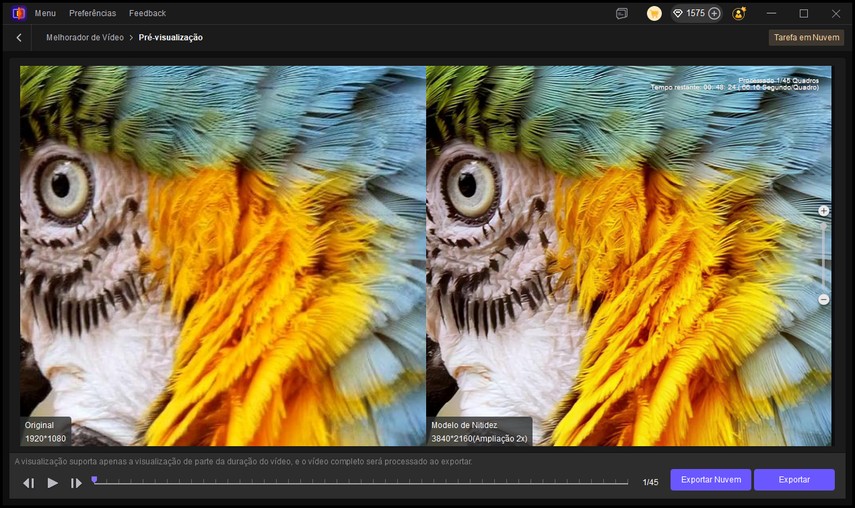Click the timeline playhead marker
The width and height of the screenshot is (855, 508).
(x=94, y=480)
